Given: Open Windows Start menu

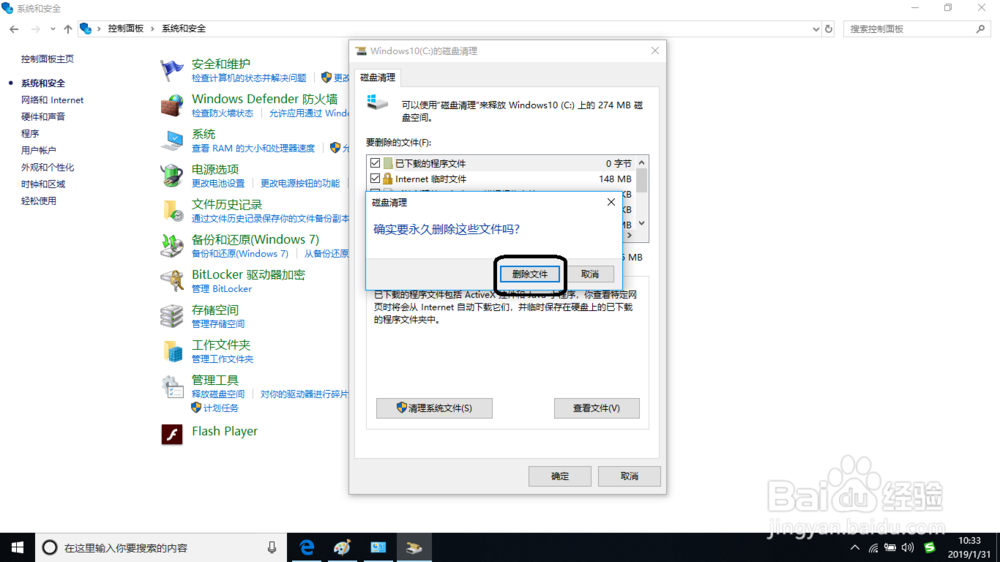Looking at the screenshot, I should pos(17,547).
